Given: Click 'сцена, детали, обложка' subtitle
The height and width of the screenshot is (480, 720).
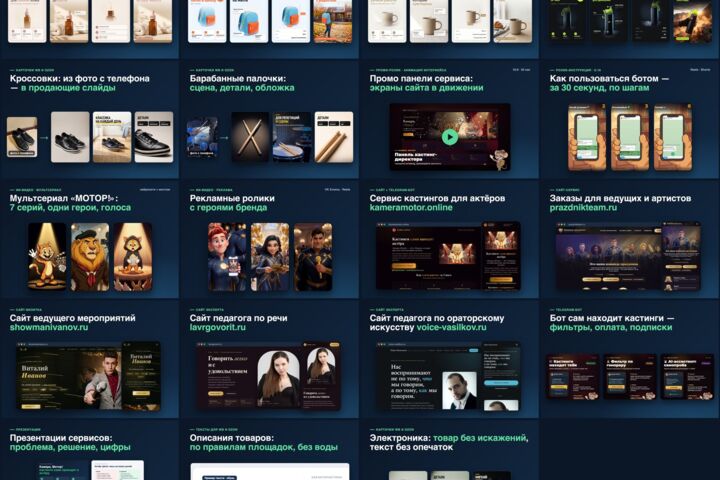Looking at the screenshot, I should tap(242, 88).
